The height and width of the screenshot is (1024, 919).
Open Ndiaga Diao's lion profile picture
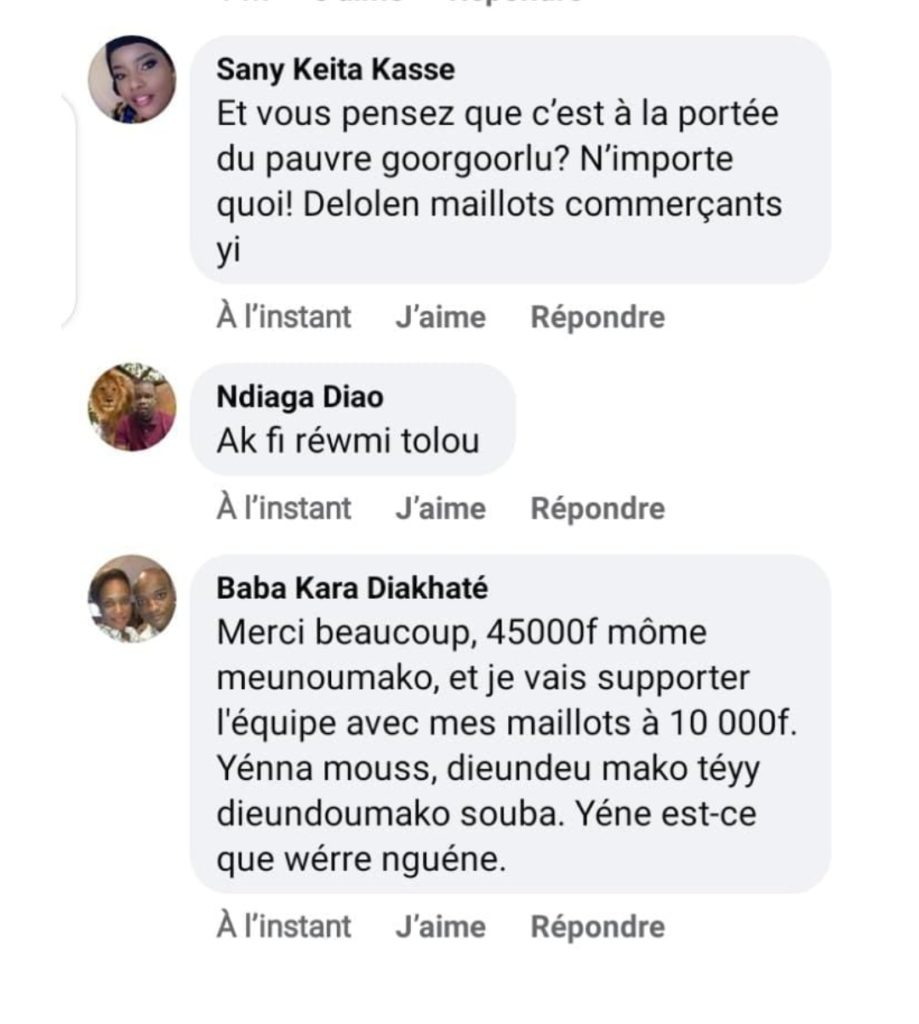[132, 407]
